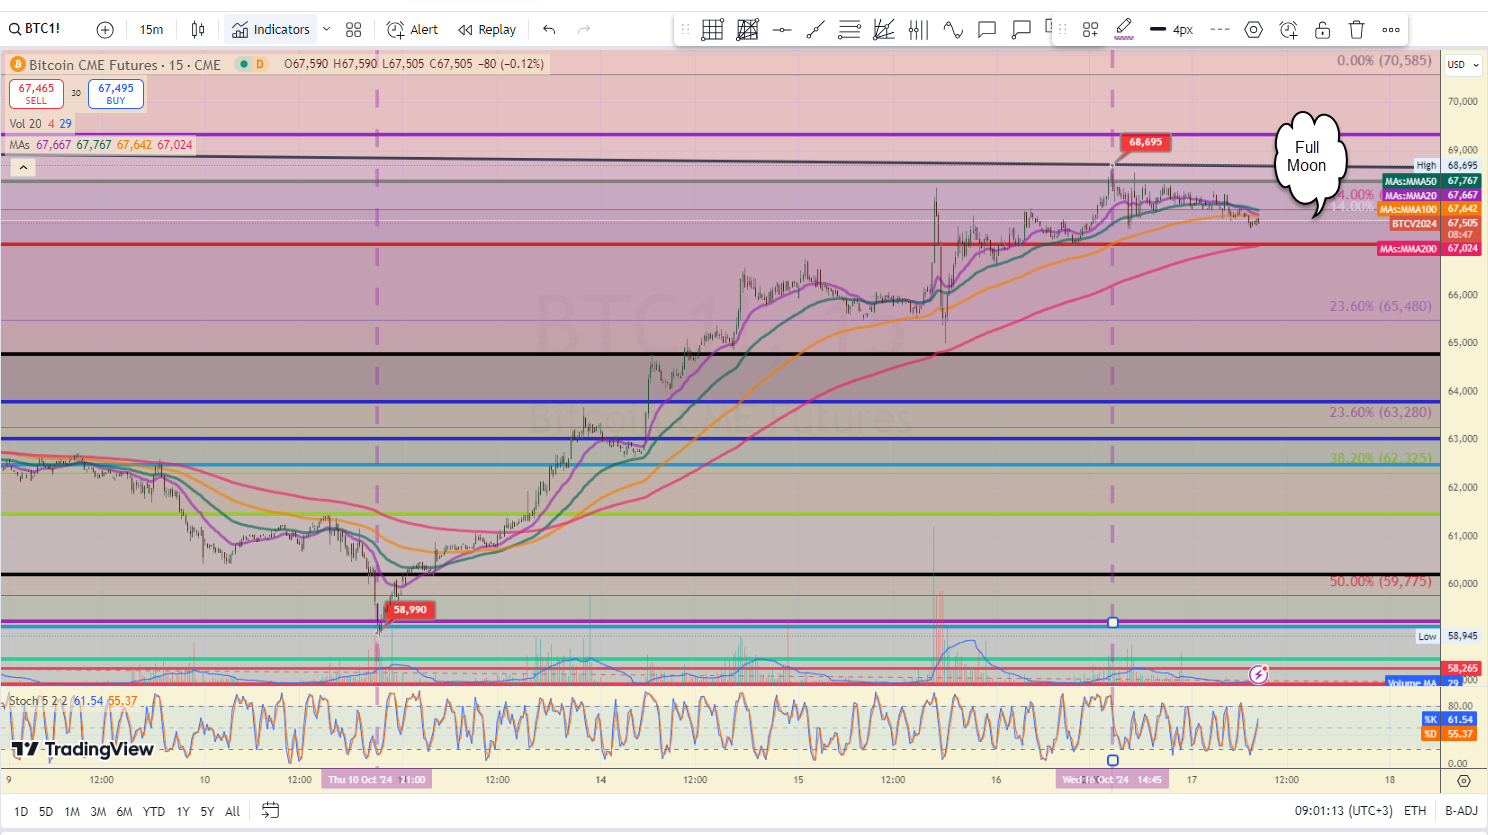Open the USD currency dropdown
Image resolution: width=1488 pixels, height=835 pixels.
point(1463,64)
